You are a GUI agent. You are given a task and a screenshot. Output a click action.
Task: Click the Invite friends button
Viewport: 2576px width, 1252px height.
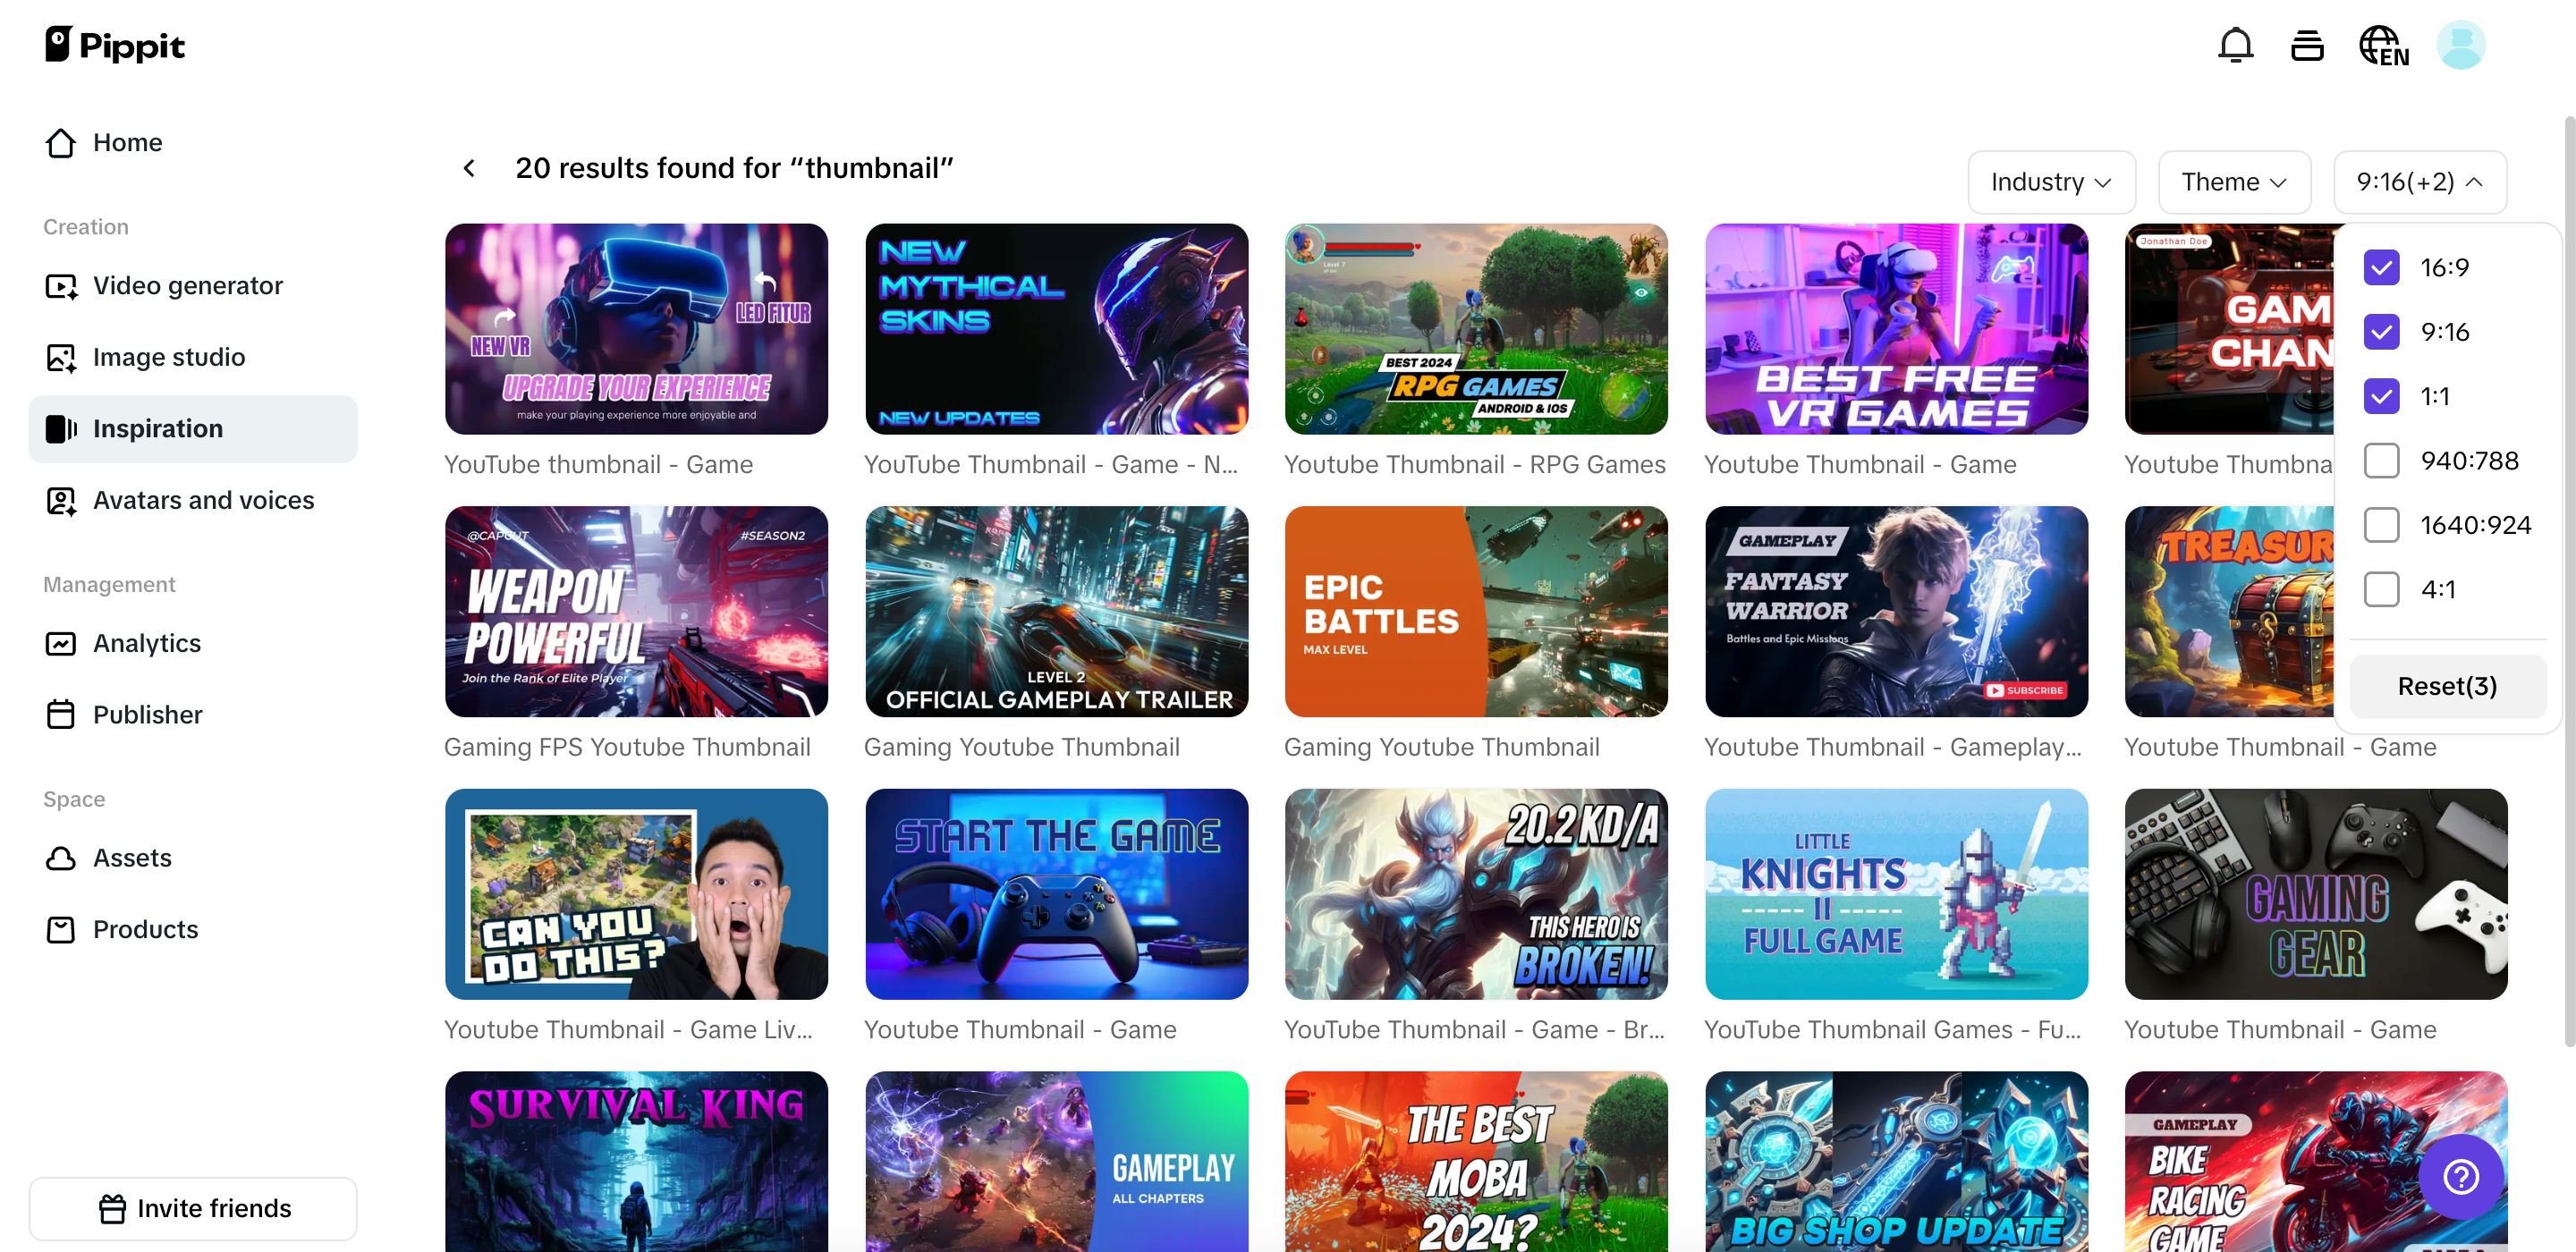point(193,1208)
